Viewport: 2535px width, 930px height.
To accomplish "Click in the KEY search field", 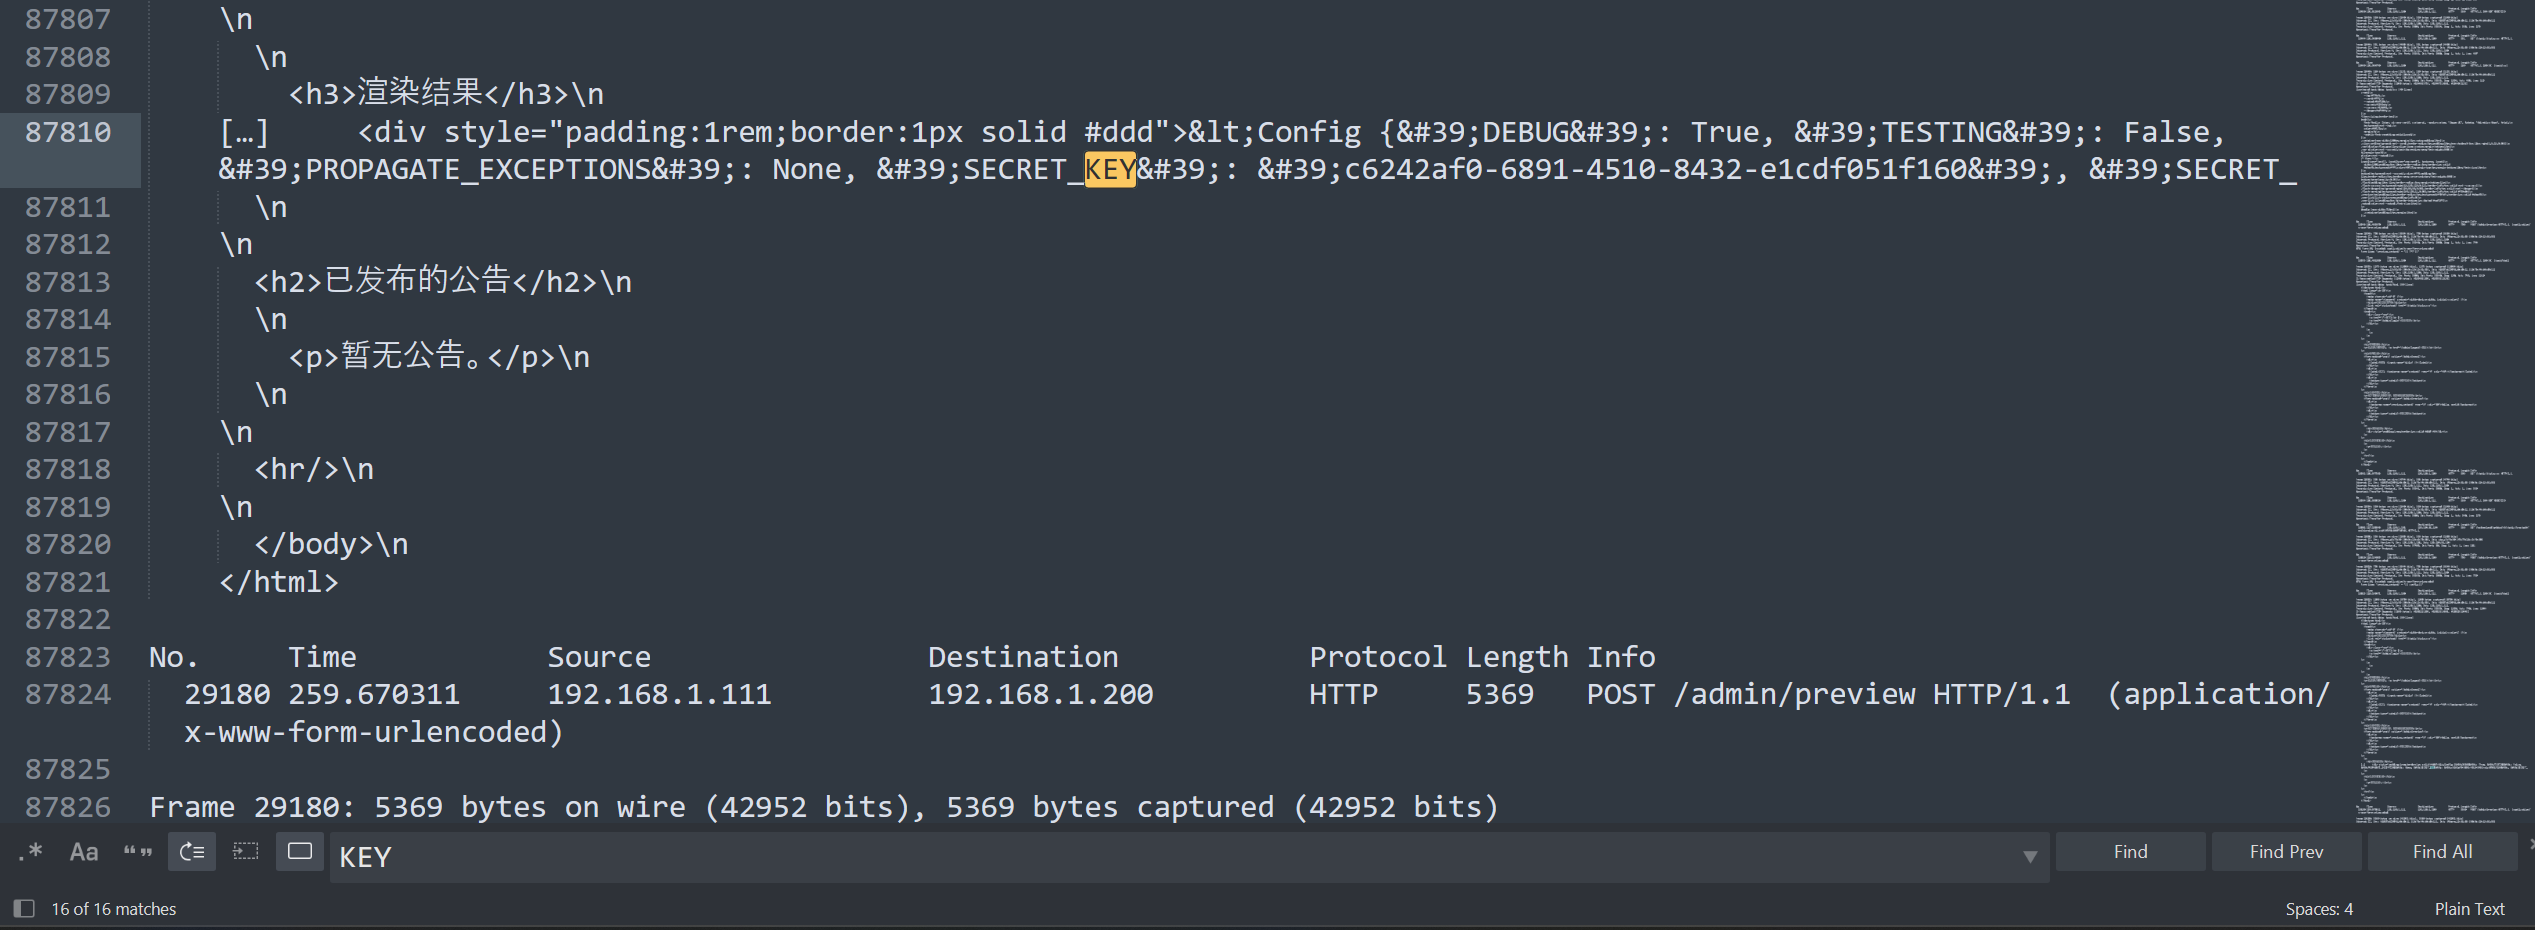I will pos(1100,857).
